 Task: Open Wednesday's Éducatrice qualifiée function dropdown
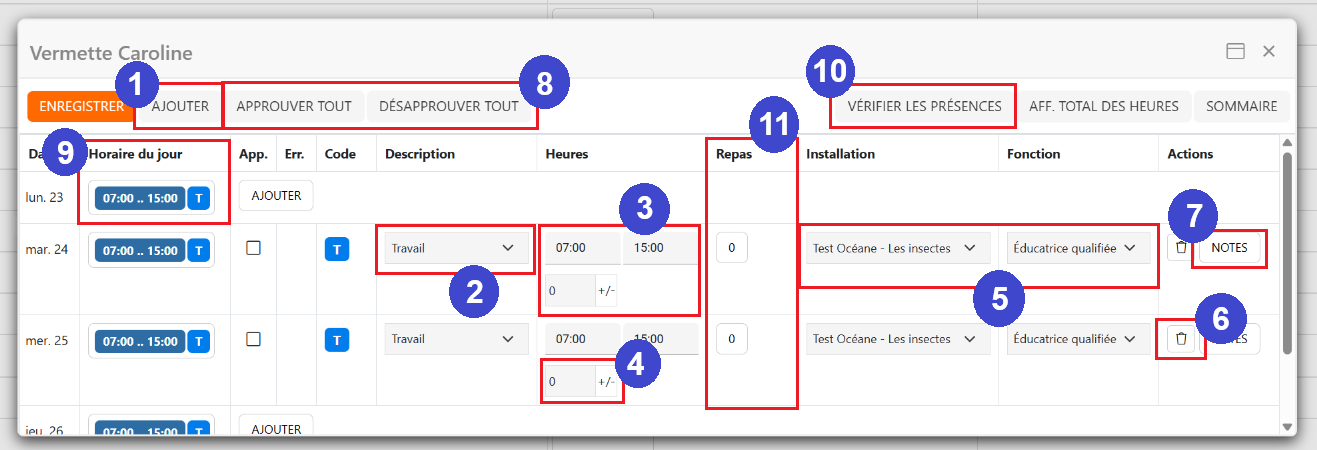point(1074,339)
